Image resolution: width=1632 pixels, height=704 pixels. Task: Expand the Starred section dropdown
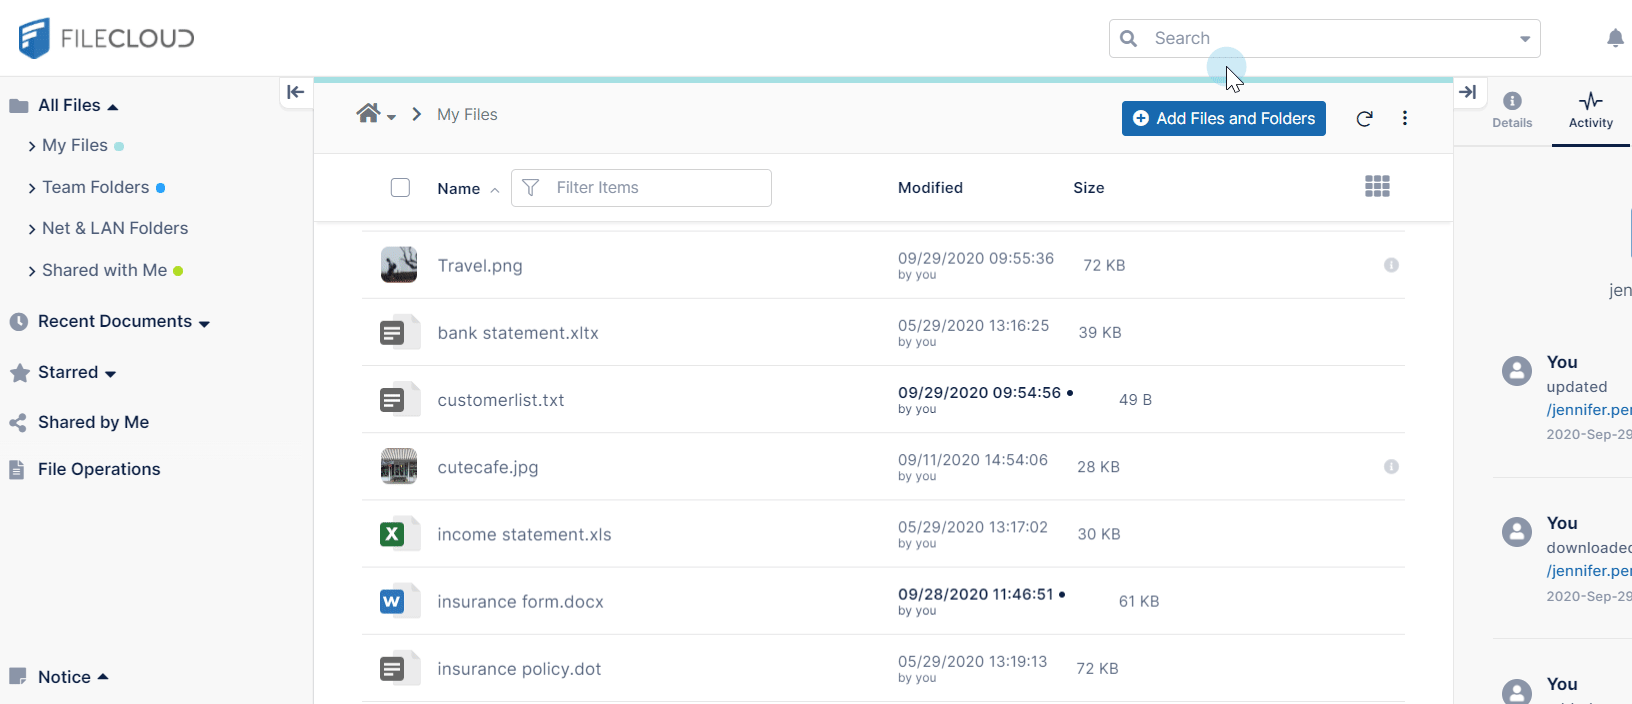110,374
